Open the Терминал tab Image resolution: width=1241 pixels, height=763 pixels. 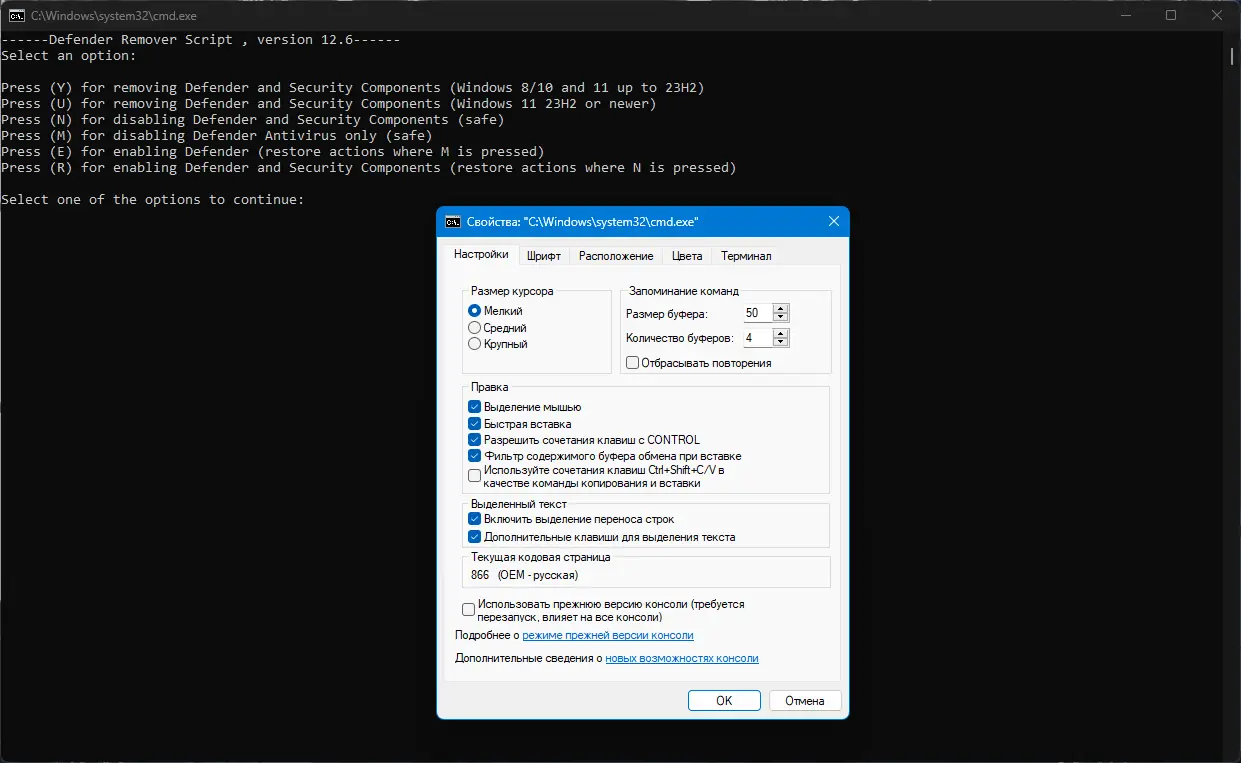tap(746, 256)
